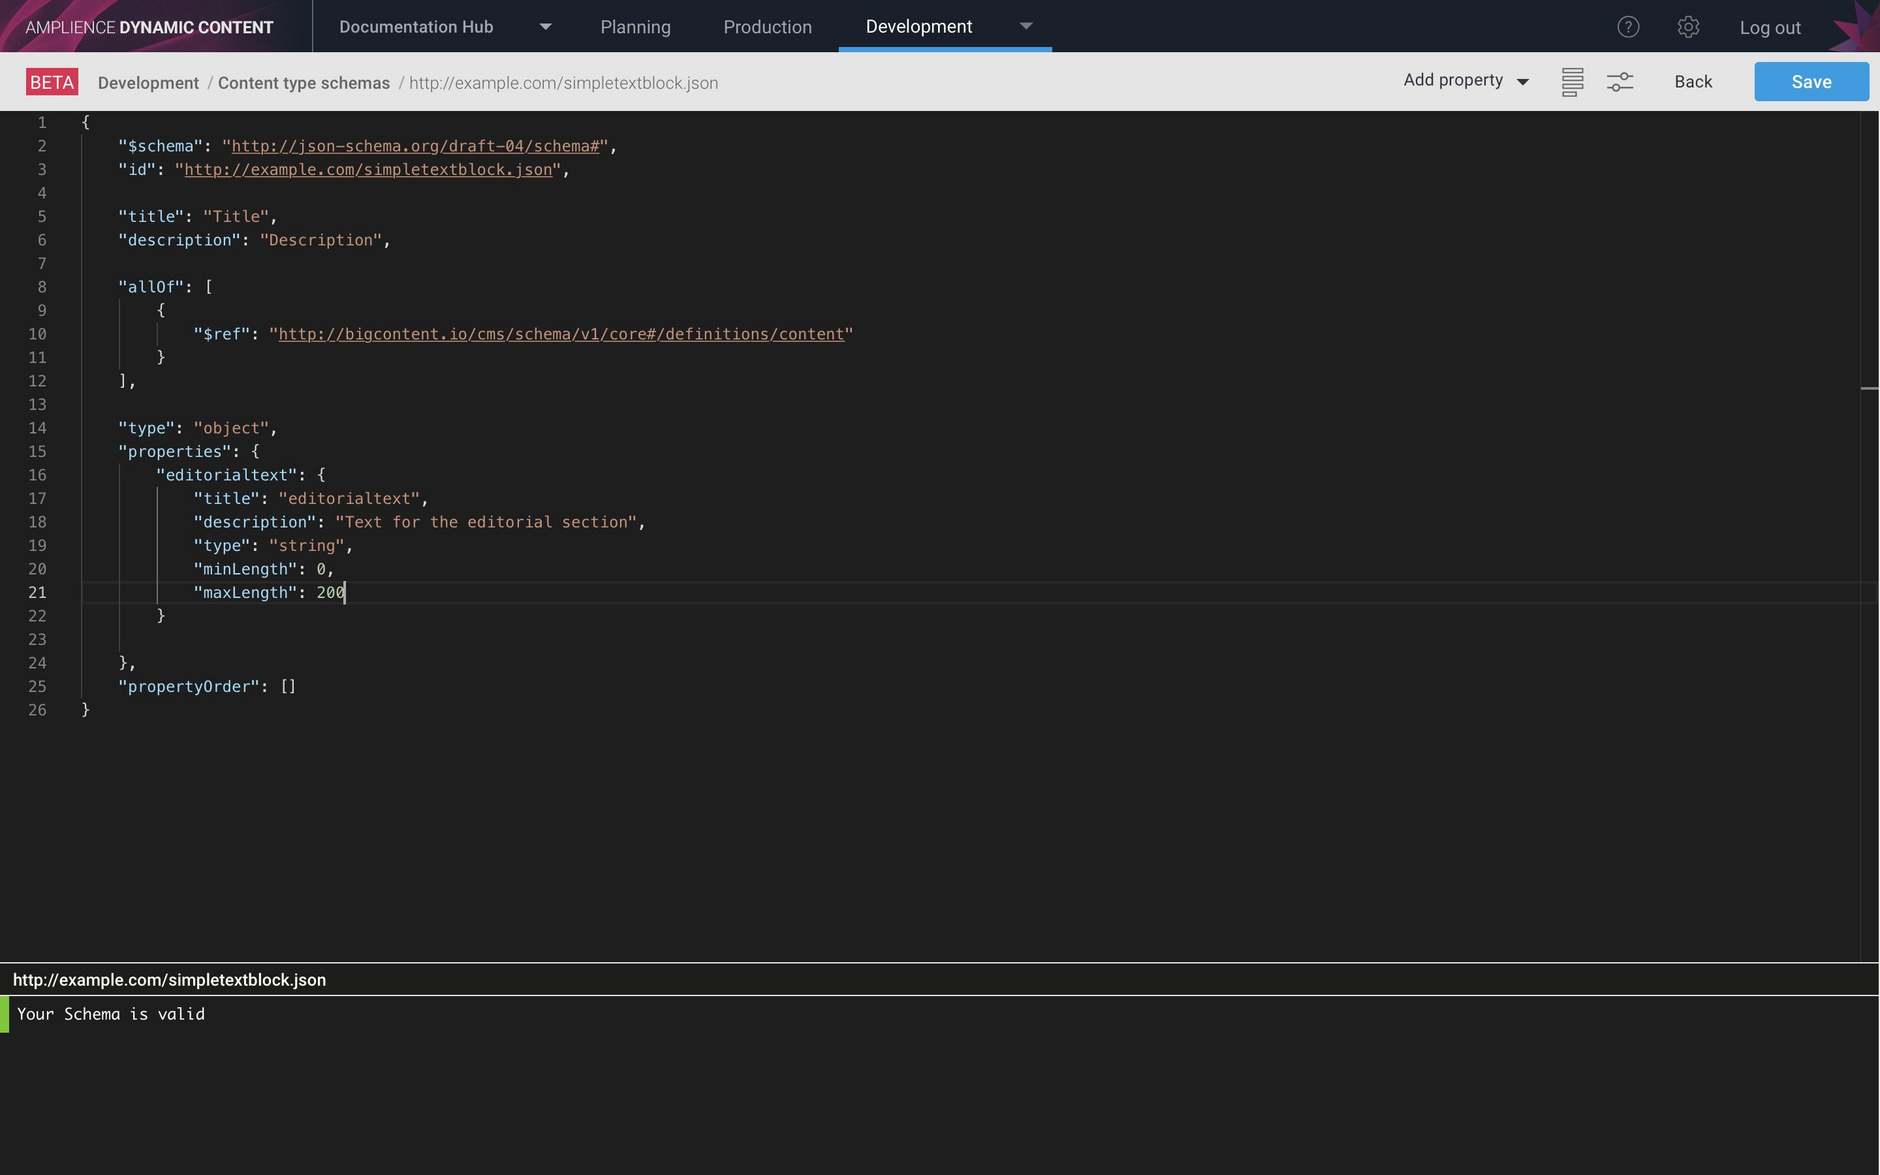The height and width of the screenshot is (1175, 1880).
Task: Open the Content type schemas breadcrumb
Action: coord(304,83)
